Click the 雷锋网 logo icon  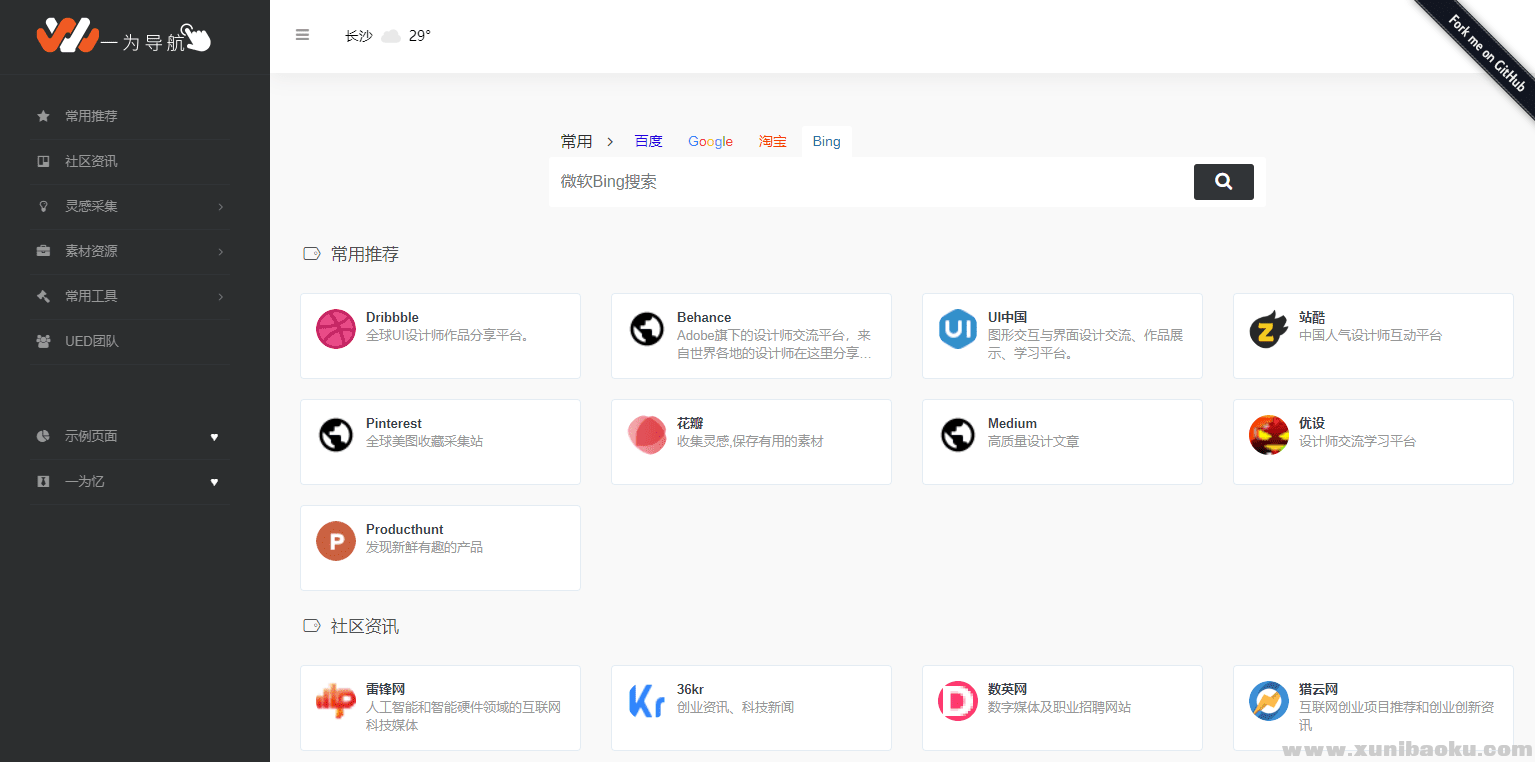tap(336, 701)
